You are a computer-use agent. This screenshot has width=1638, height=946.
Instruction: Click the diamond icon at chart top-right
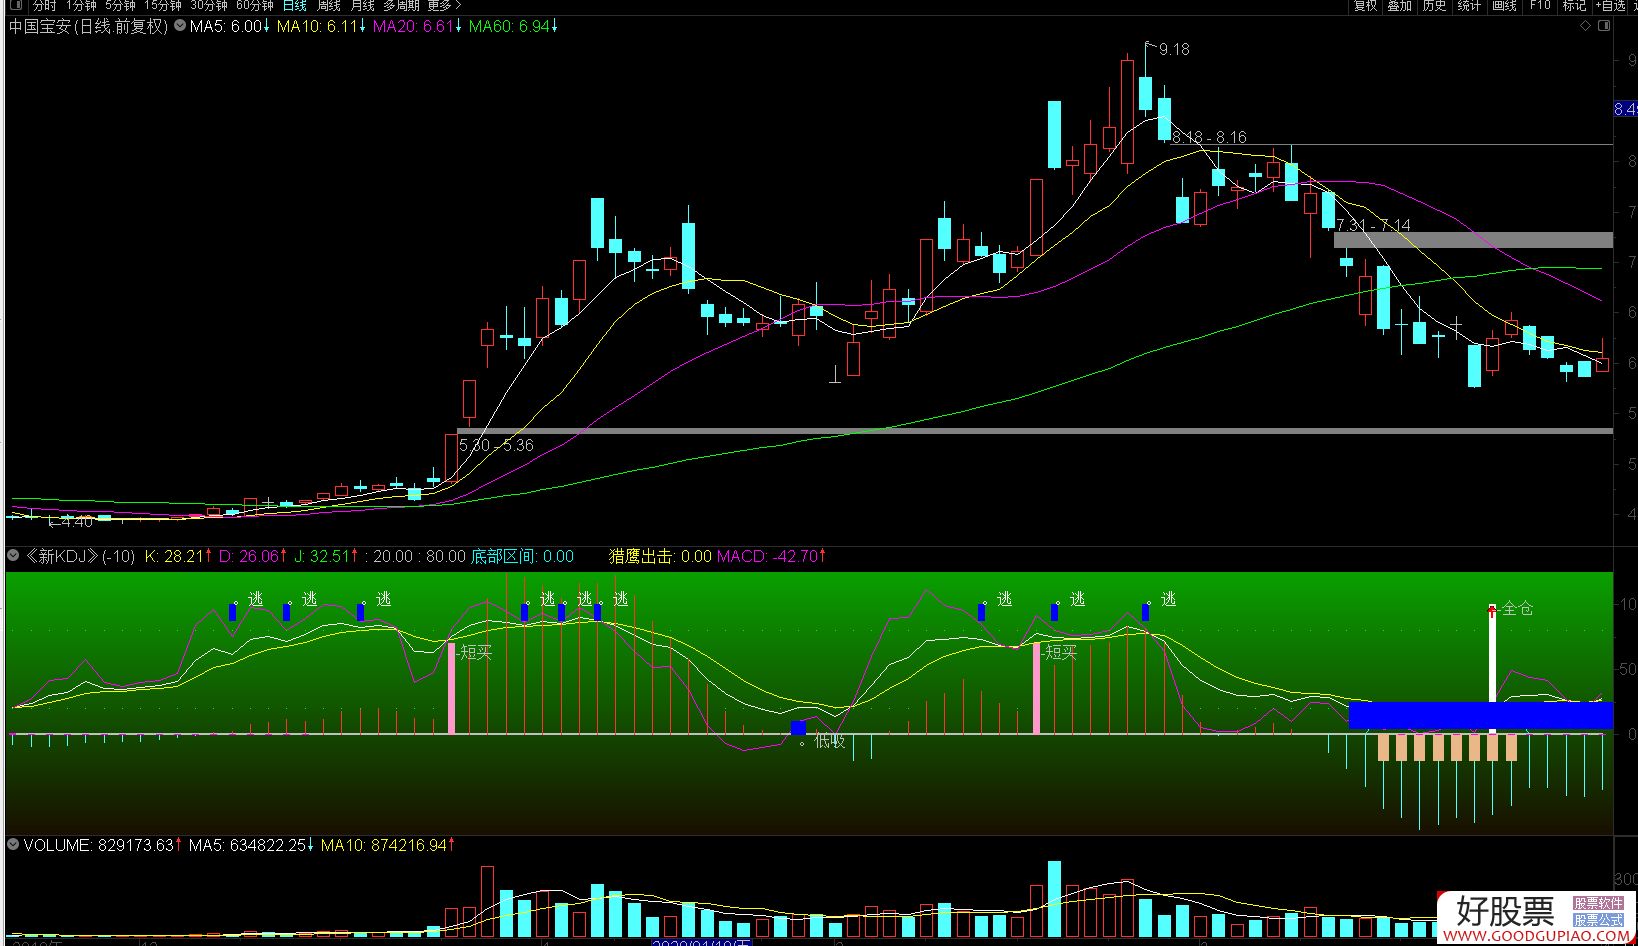(x=1585, y=27)
